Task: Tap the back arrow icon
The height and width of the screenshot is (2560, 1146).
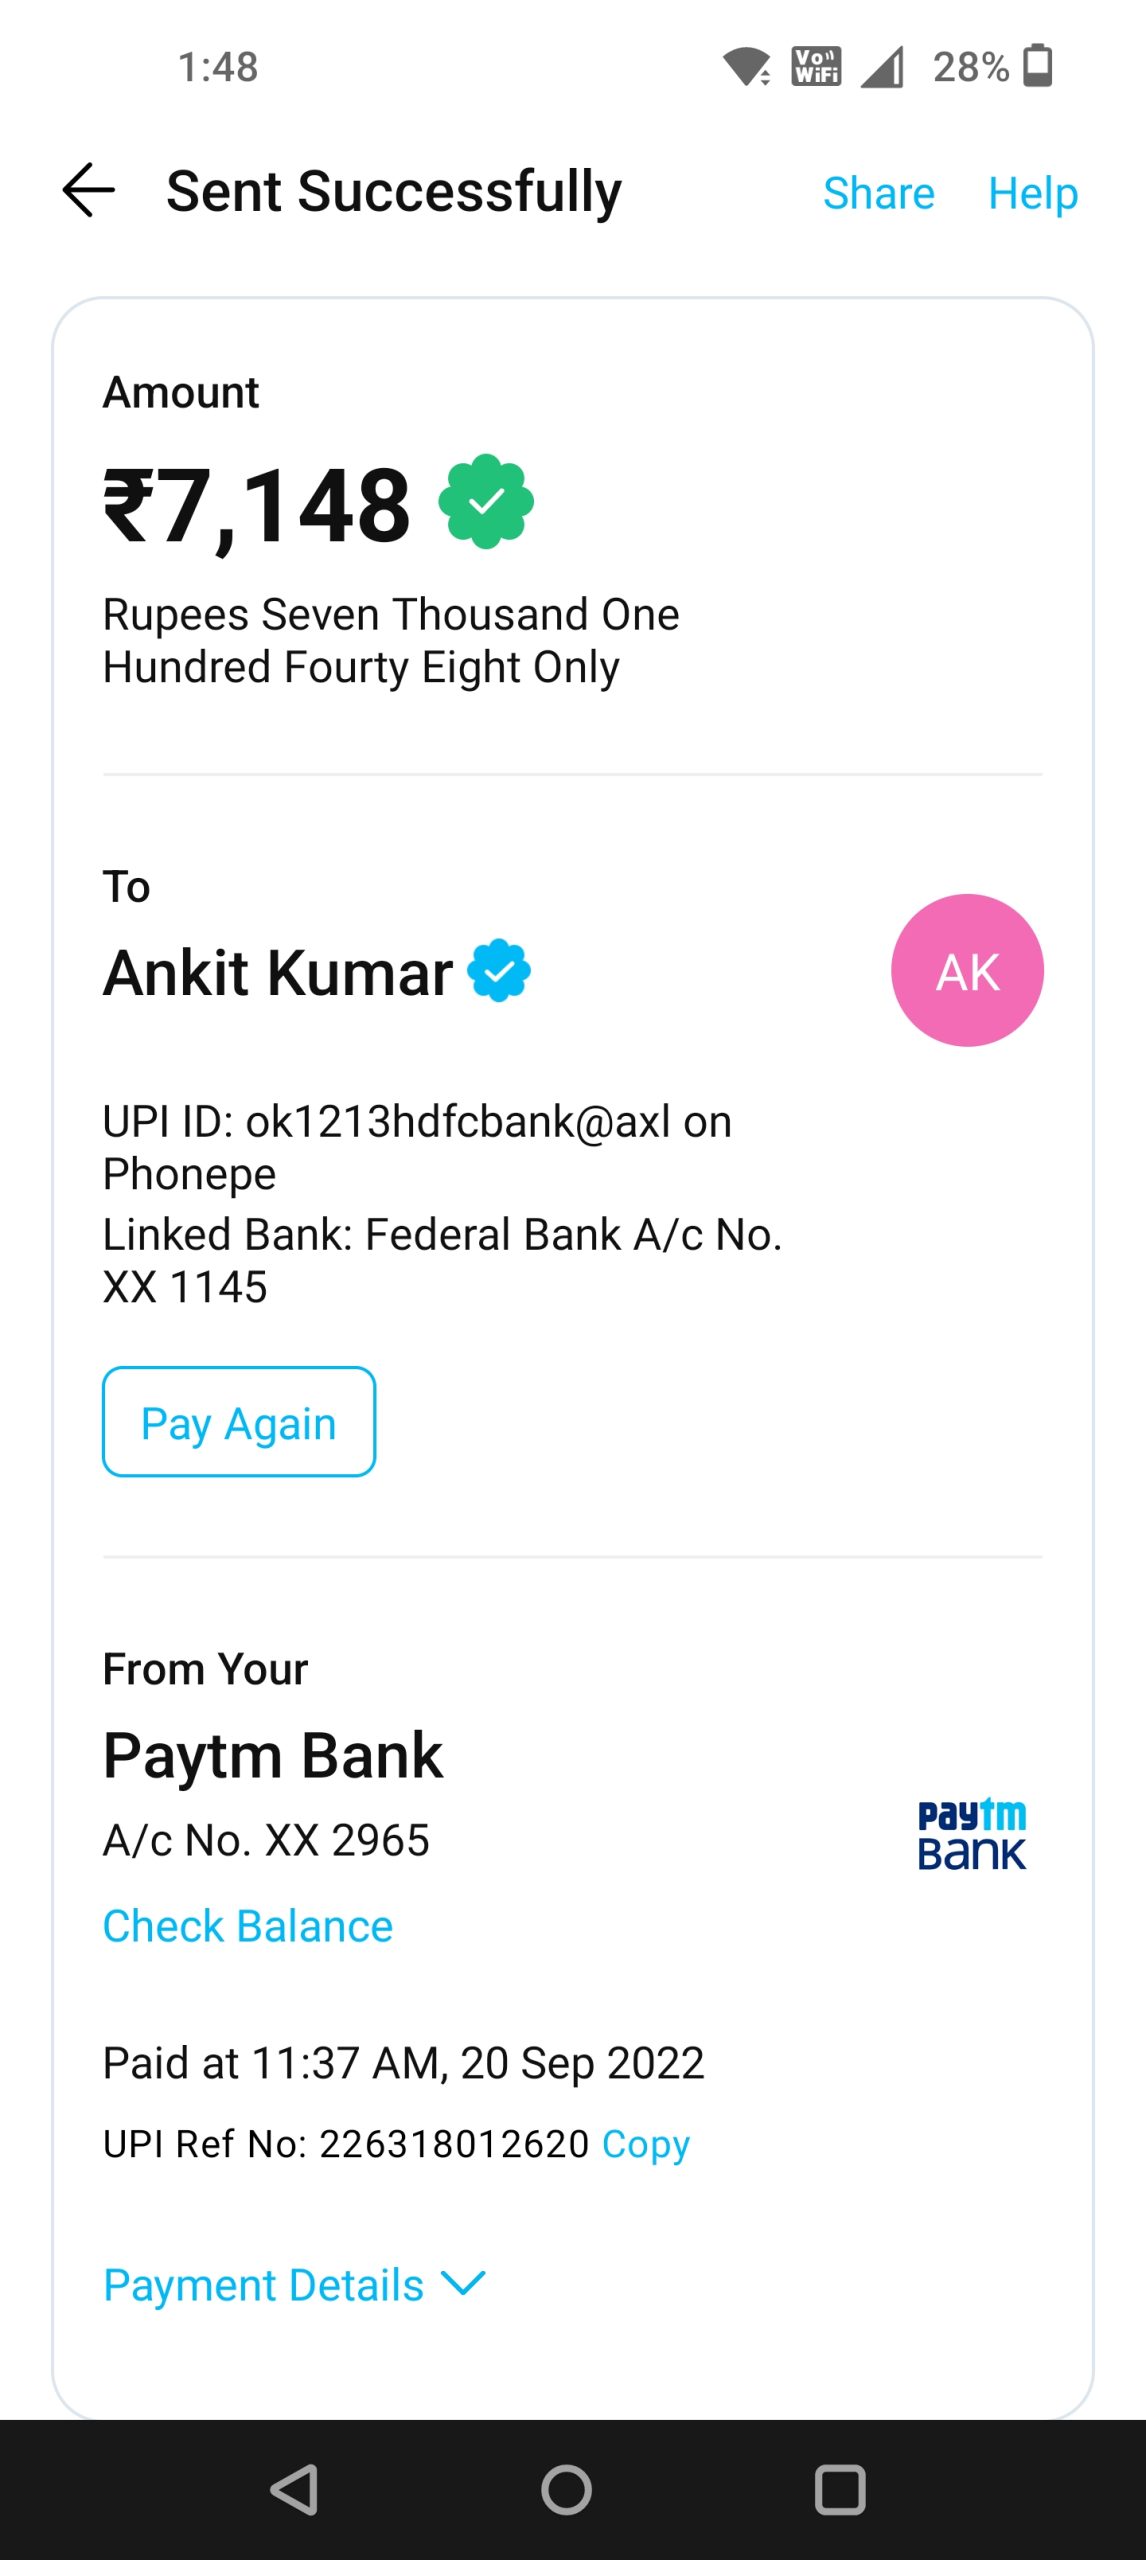Action: click(89, 190)
